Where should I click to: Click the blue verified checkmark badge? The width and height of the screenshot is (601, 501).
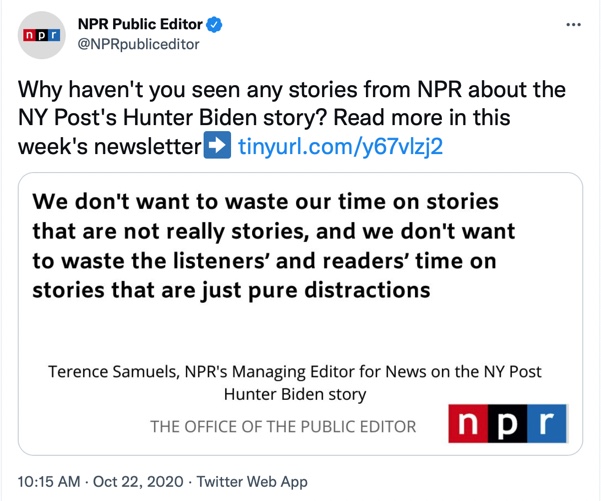pos(214,25)
